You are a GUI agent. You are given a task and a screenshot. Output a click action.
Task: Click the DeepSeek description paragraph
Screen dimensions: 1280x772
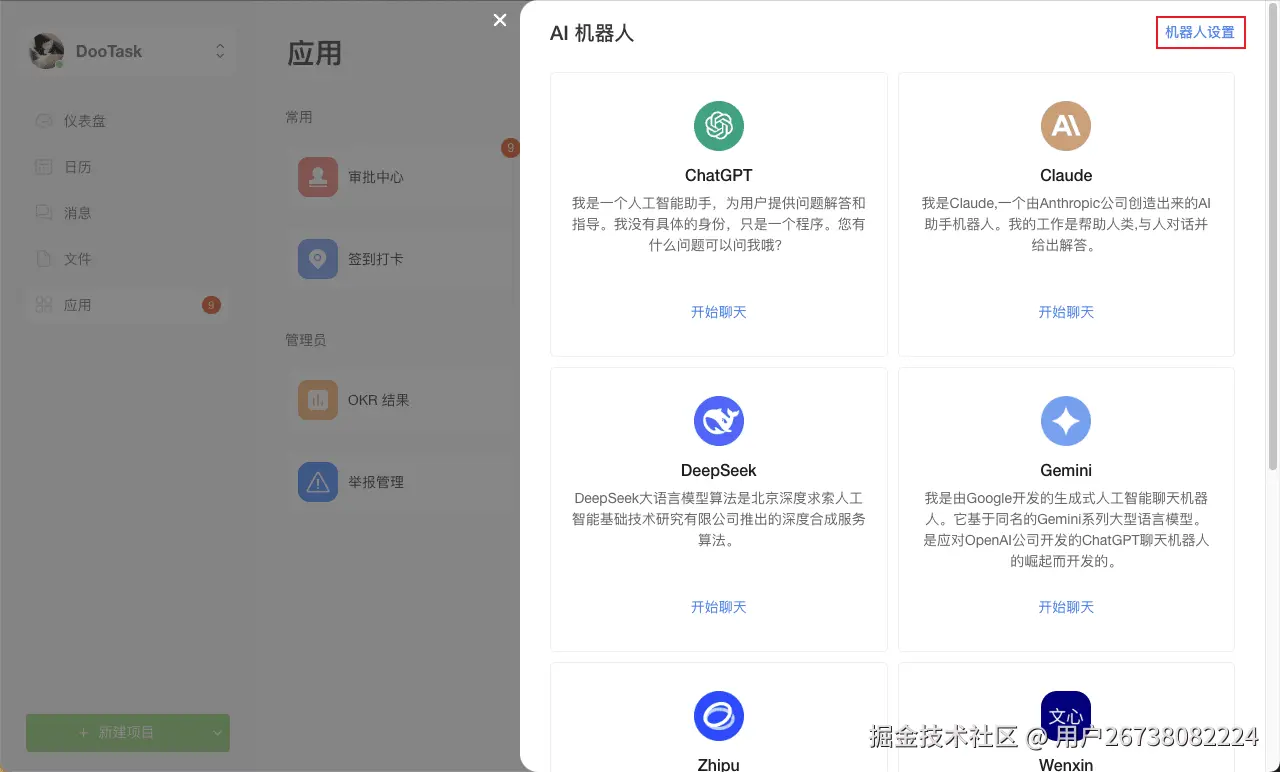719,519
